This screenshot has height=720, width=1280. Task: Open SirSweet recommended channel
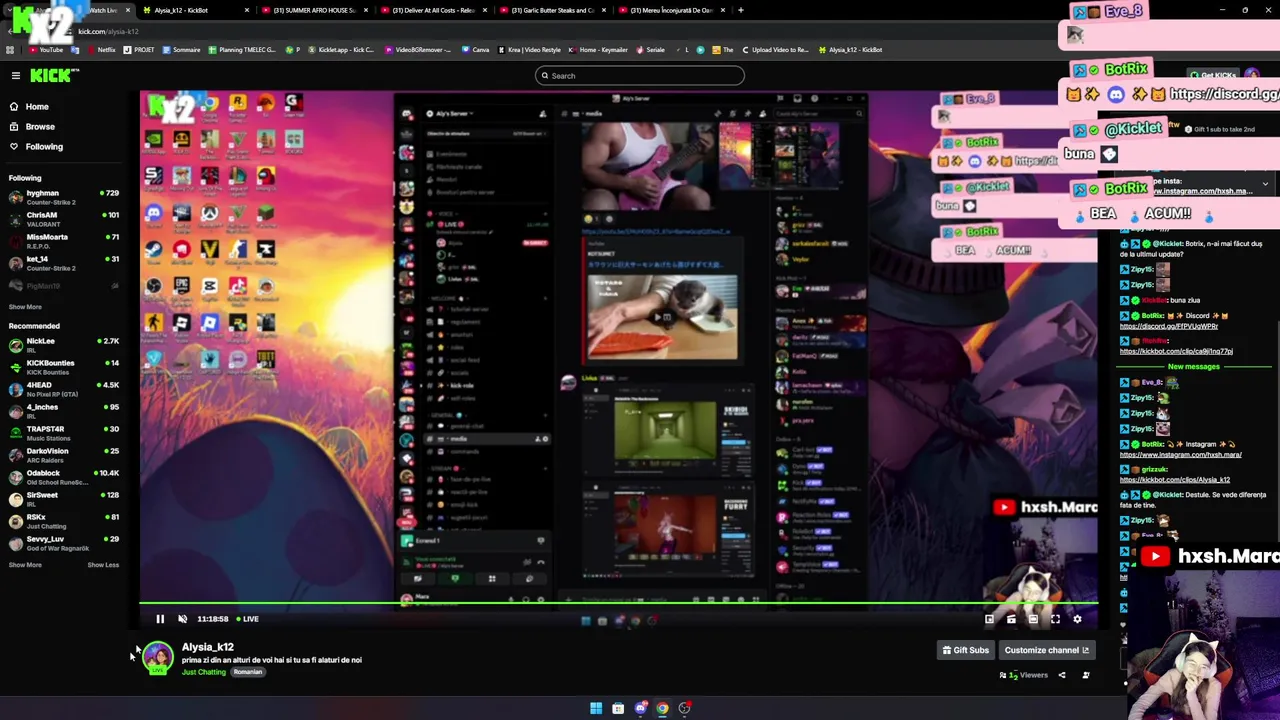point(62,498)
